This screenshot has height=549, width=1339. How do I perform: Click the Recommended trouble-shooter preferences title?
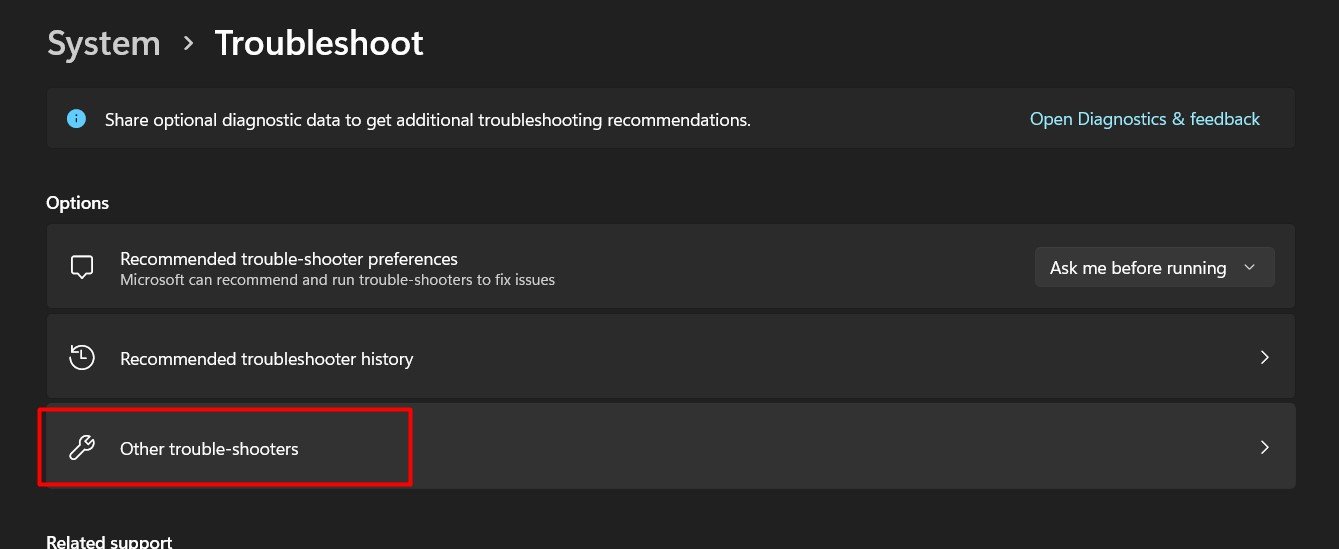coord(289,259)
